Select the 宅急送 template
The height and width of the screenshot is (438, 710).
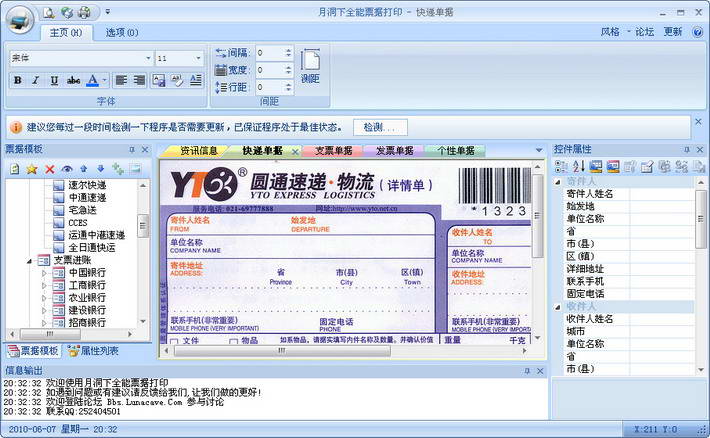[x=82, y=210]
